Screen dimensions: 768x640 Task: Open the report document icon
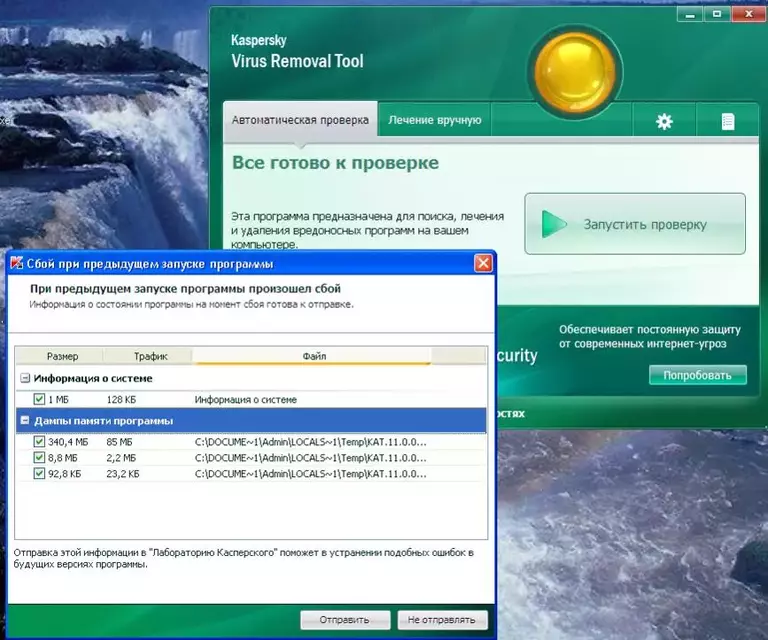tap(728, 121)
